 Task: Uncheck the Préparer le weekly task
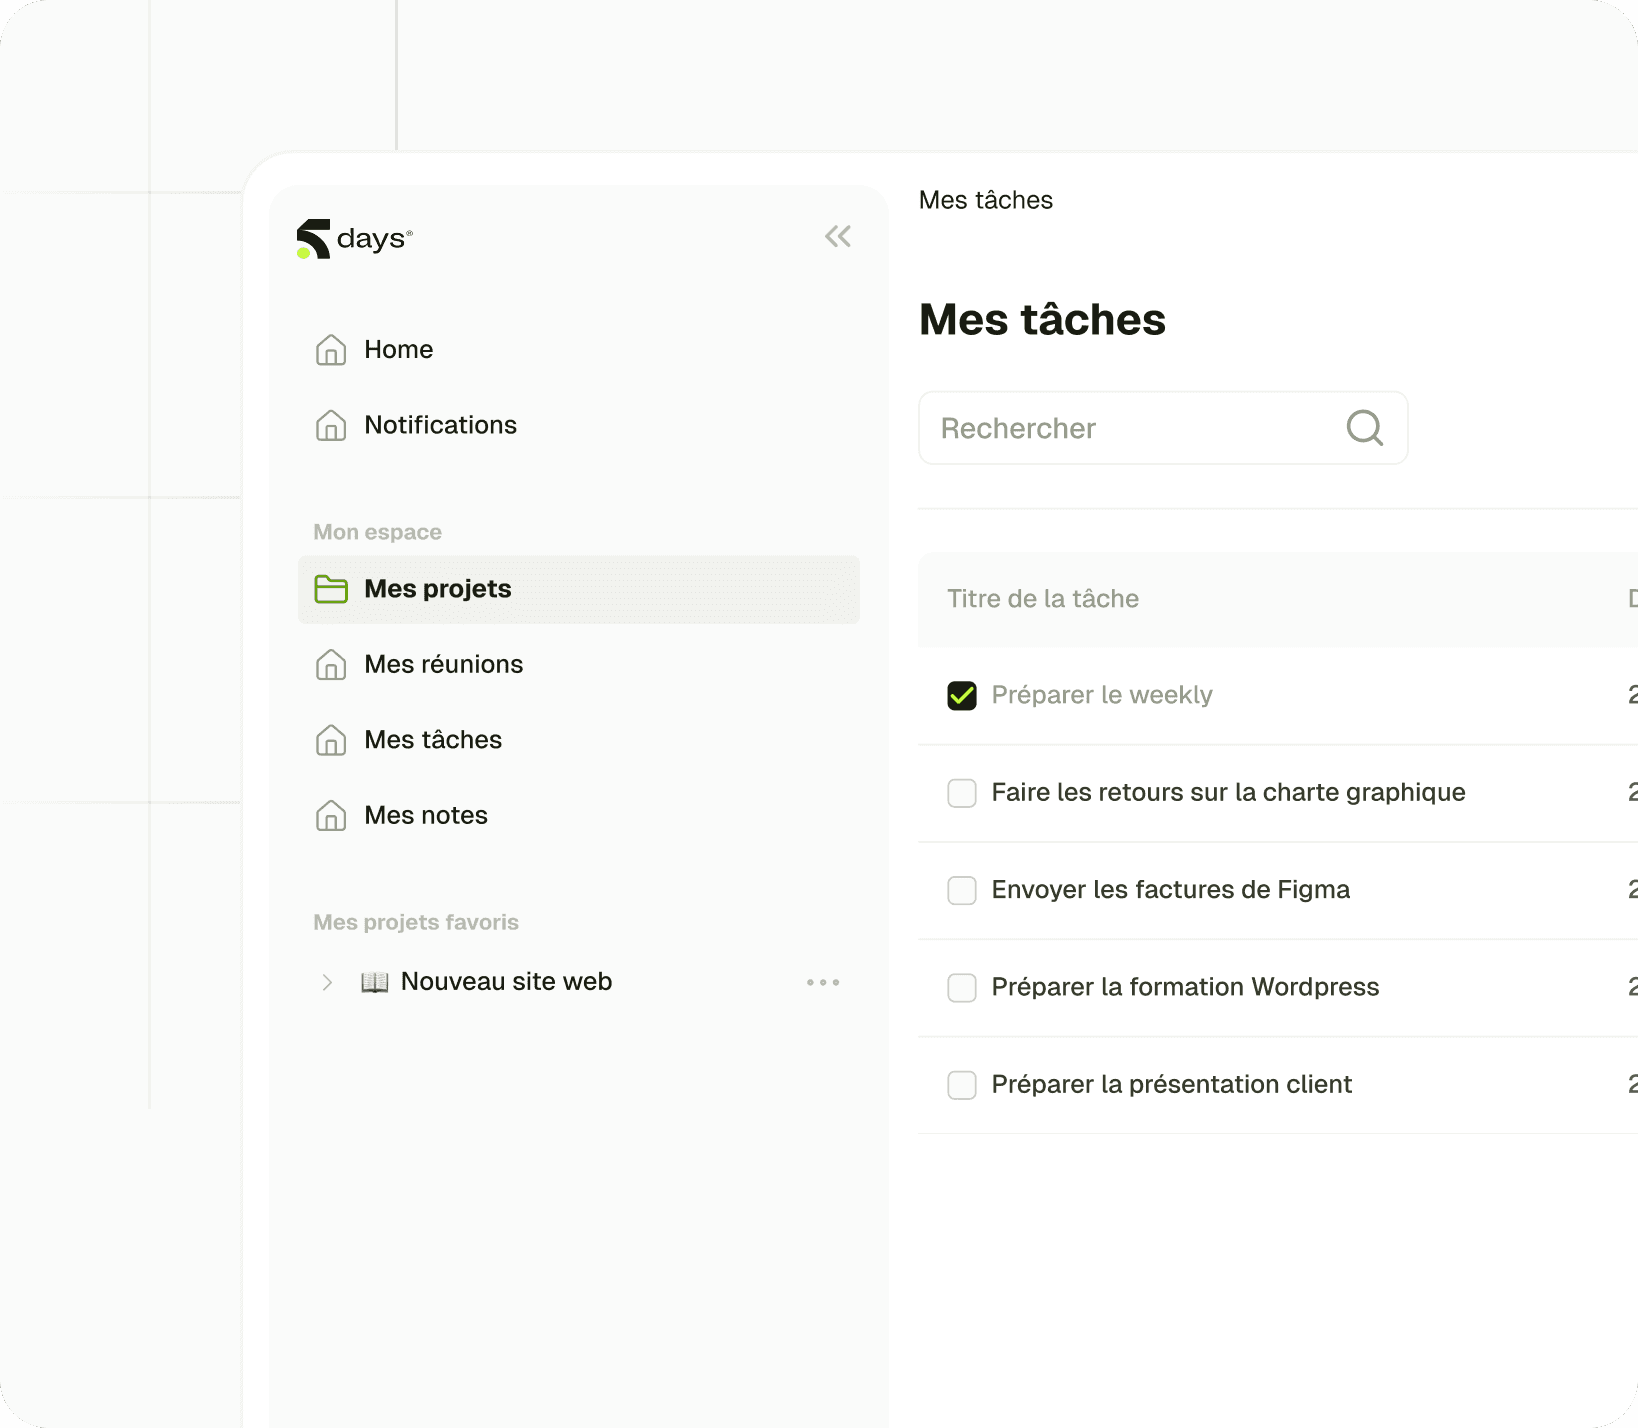[961, 694]
